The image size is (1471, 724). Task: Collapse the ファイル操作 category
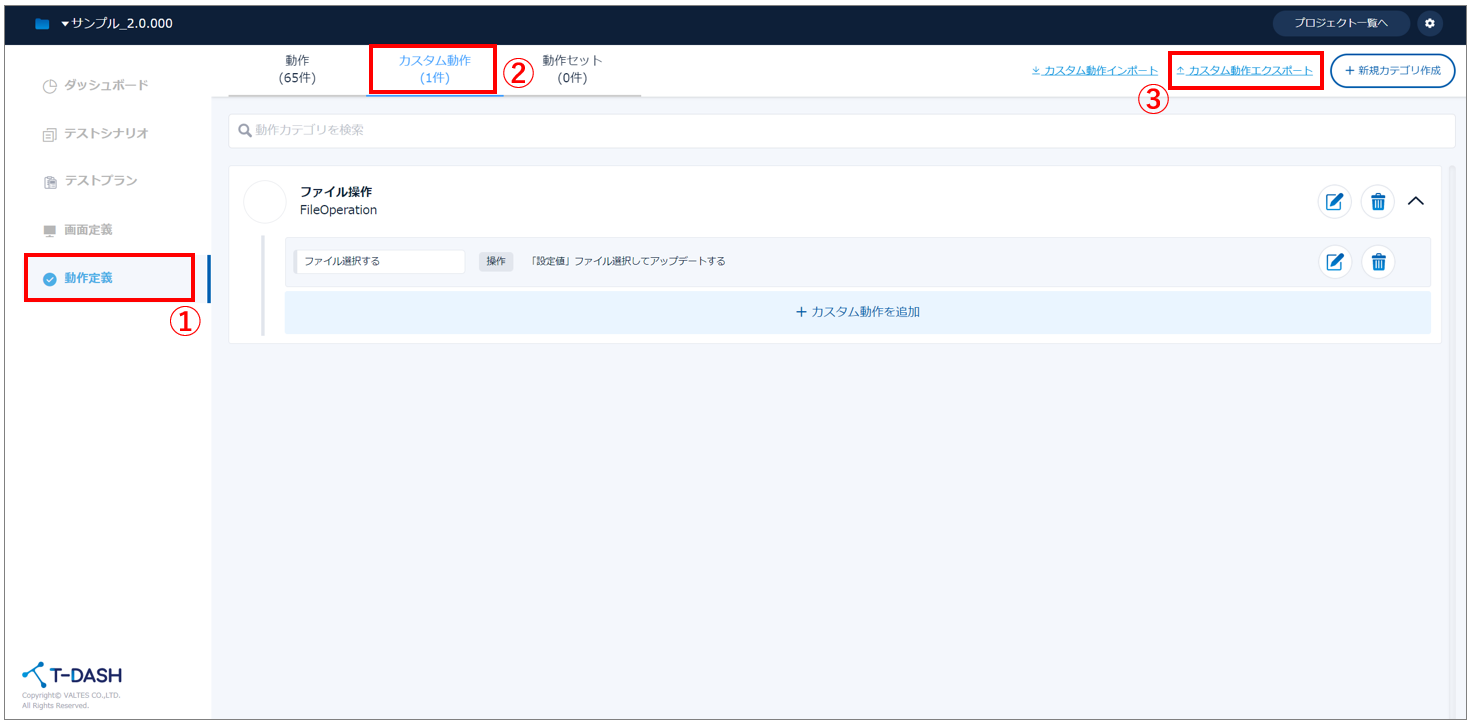click(x=1415, y=201)
